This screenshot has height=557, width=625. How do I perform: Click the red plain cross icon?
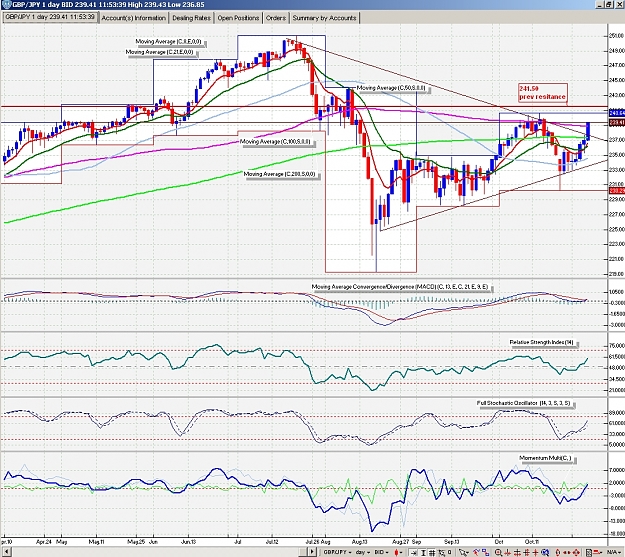pyautogui.click(x=535, y=553)
